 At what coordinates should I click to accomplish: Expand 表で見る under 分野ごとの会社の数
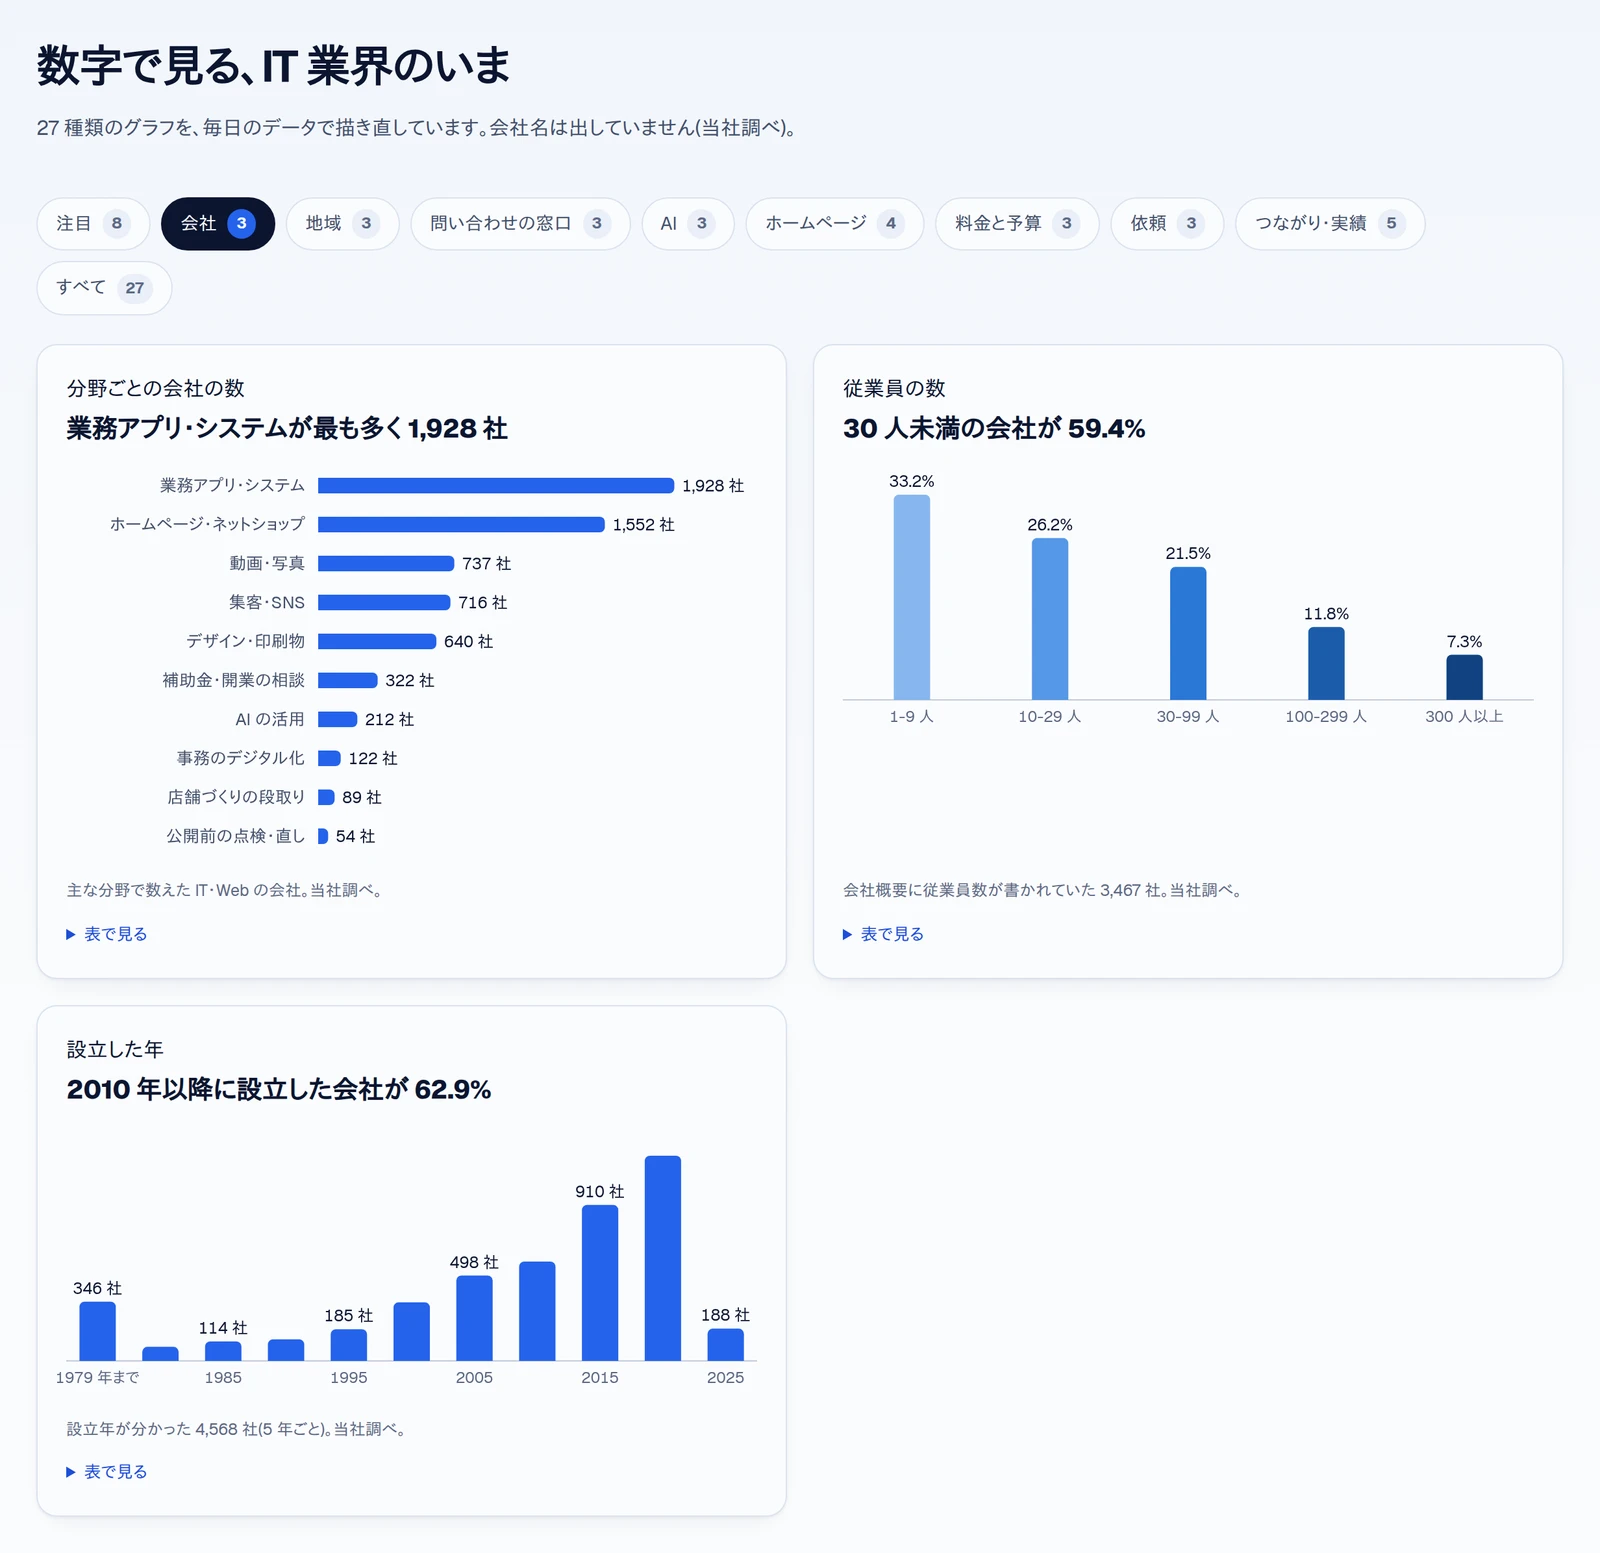tap(107, 934)
